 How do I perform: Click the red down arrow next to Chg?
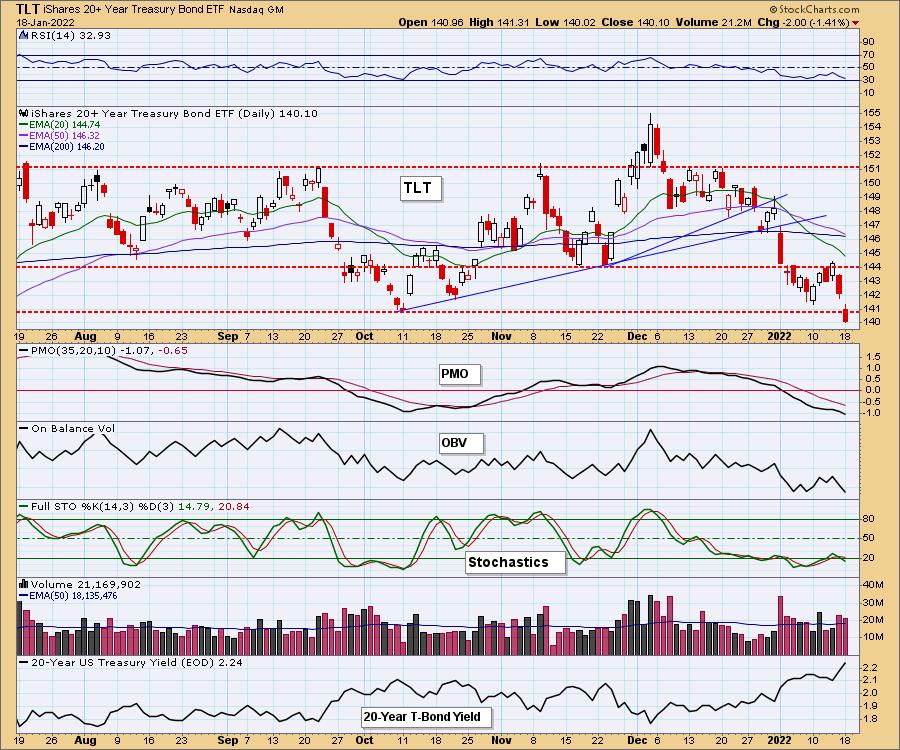856,23
